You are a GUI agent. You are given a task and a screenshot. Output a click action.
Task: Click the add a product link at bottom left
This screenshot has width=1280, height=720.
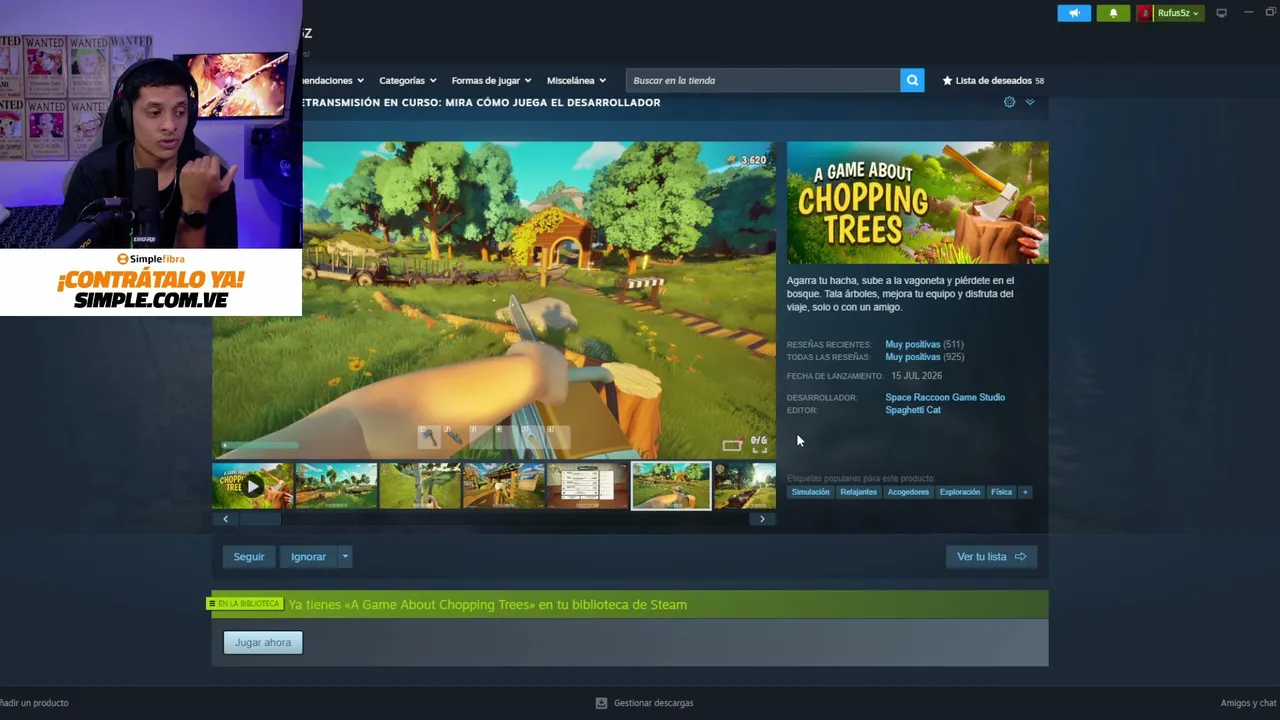point(34,703)
